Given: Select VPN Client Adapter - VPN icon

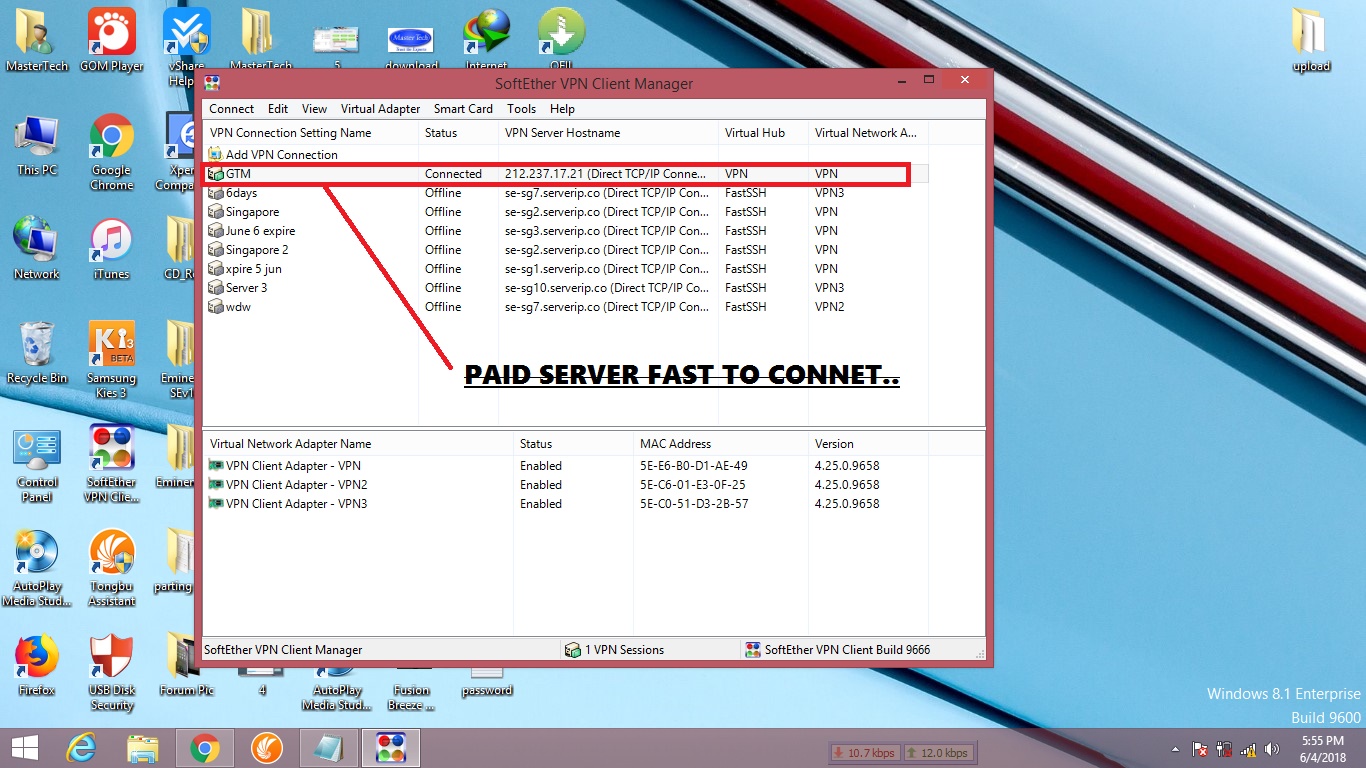Looking at the screenshot, I should 215,466.
